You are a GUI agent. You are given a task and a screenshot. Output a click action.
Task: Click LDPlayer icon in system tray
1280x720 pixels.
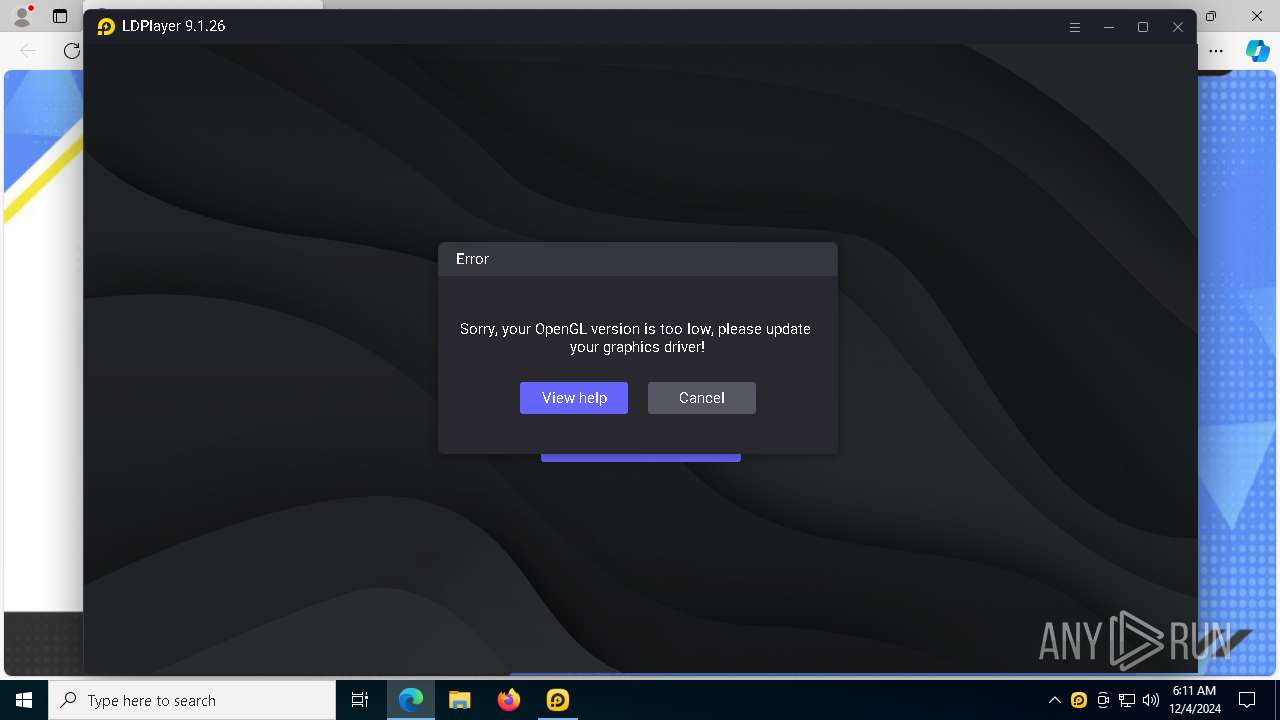(1079, 700)
